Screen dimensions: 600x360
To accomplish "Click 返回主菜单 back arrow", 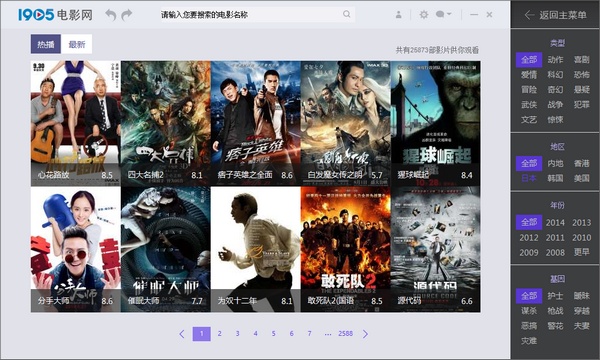I will pyautogui.click(x=530, y=15).
